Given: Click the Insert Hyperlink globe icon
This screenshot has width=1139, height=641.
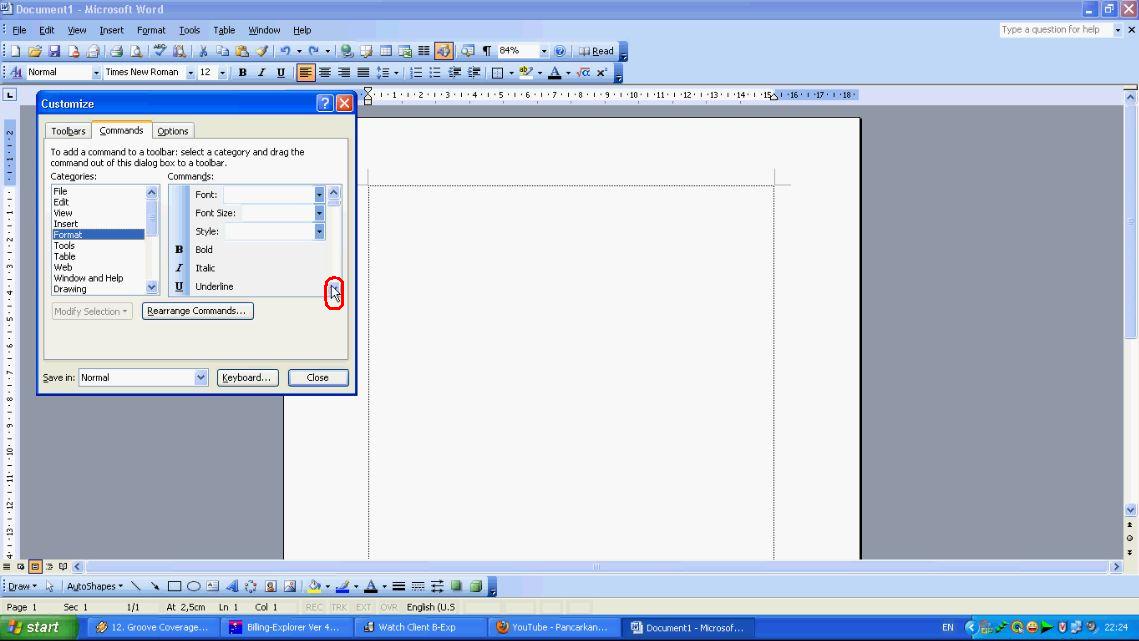Looking at the screenshot, I should click(x=346, y=51).
